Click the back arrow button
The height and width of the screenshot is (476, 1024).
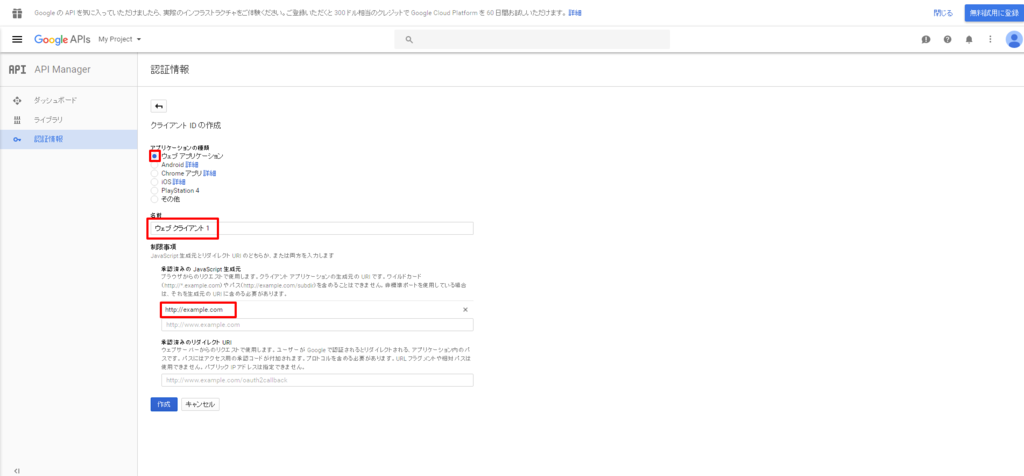click(x=159, y=106)
